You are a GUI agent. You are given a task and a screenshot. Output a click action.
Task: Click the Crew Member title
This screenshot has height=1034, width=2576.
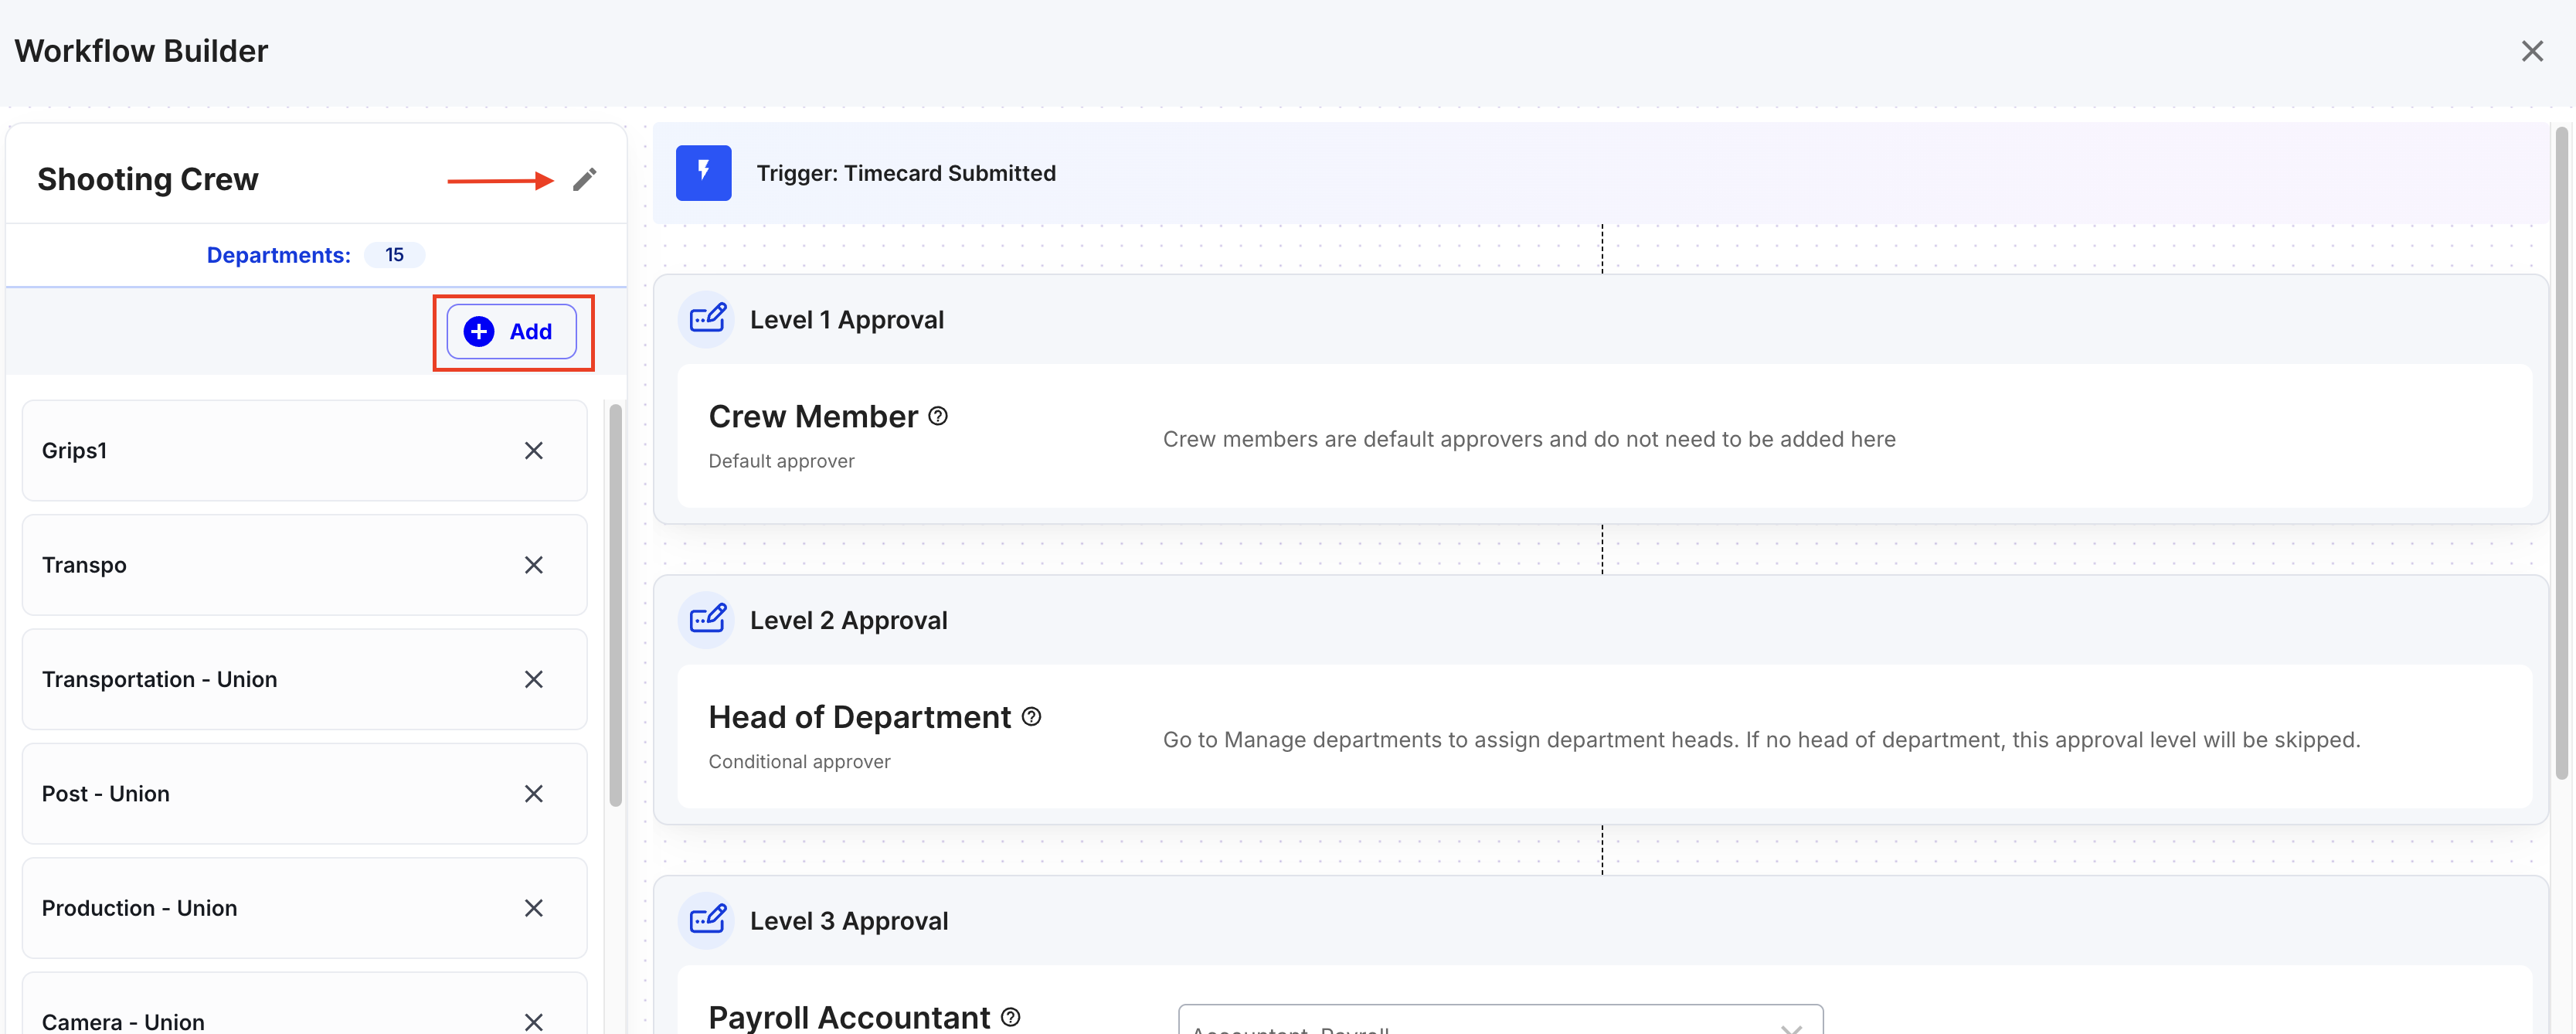pyautogui.click(x=812, y=416)
